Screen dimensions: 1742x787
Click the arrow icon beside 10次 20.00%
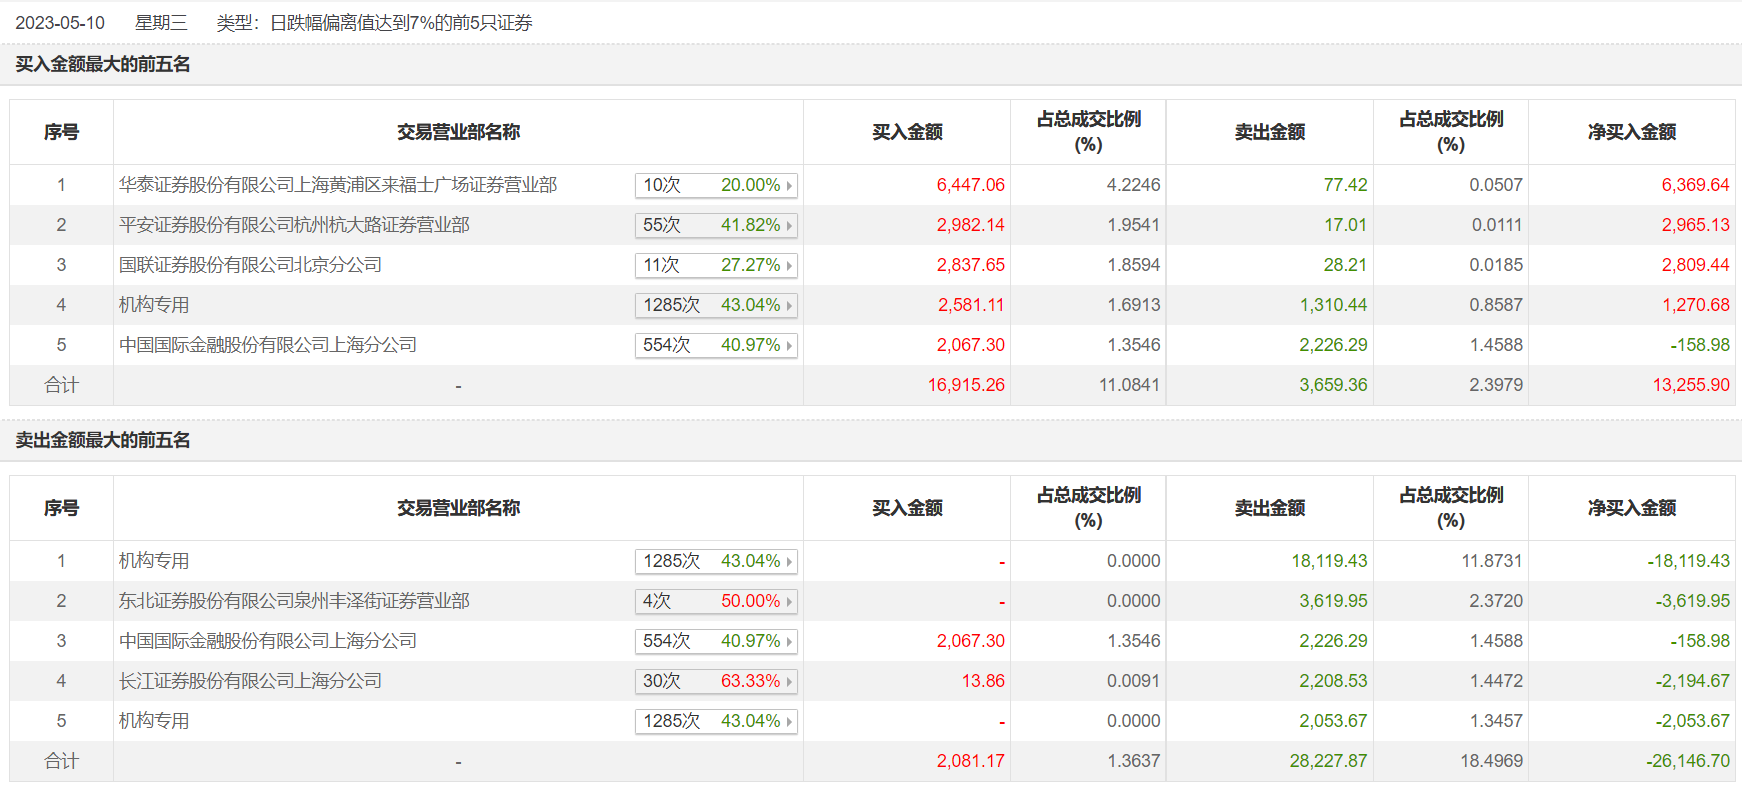(789, 186)
